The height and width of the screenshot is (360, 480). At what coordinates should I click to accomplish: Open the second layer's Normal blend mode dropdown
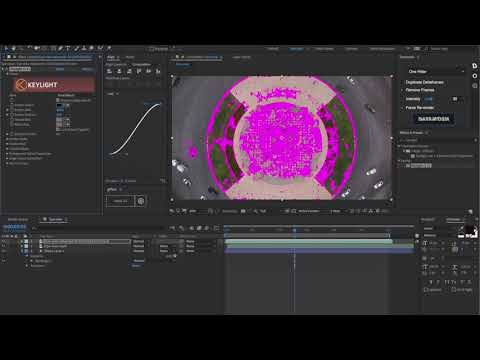click(x=139, y=246)
